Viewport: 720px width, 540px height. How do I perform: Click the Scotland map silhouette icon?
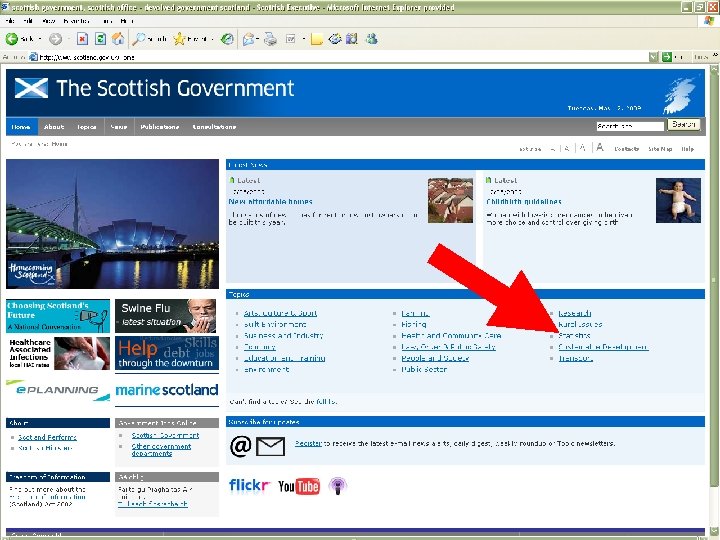pos(680,96)
